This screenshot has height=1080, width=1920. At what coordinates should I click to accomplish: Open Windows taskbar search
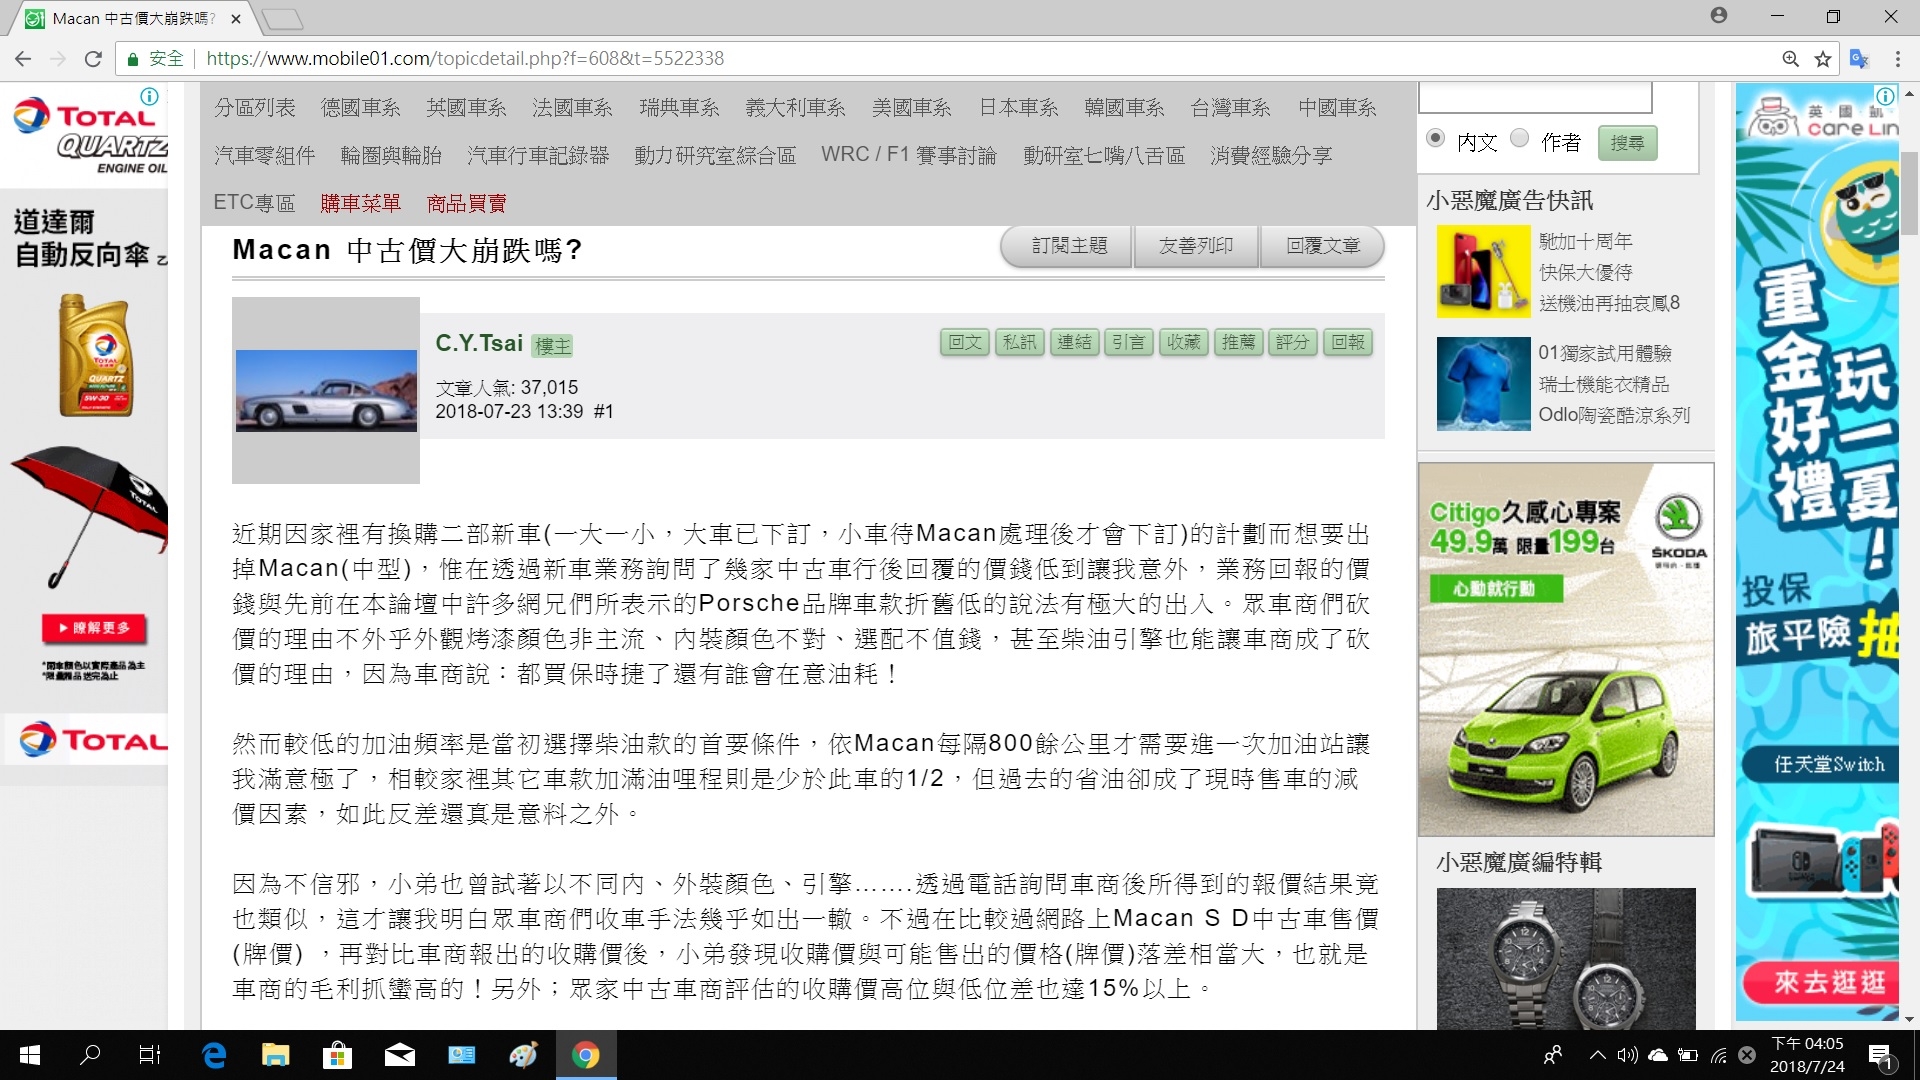[90, 1055]
